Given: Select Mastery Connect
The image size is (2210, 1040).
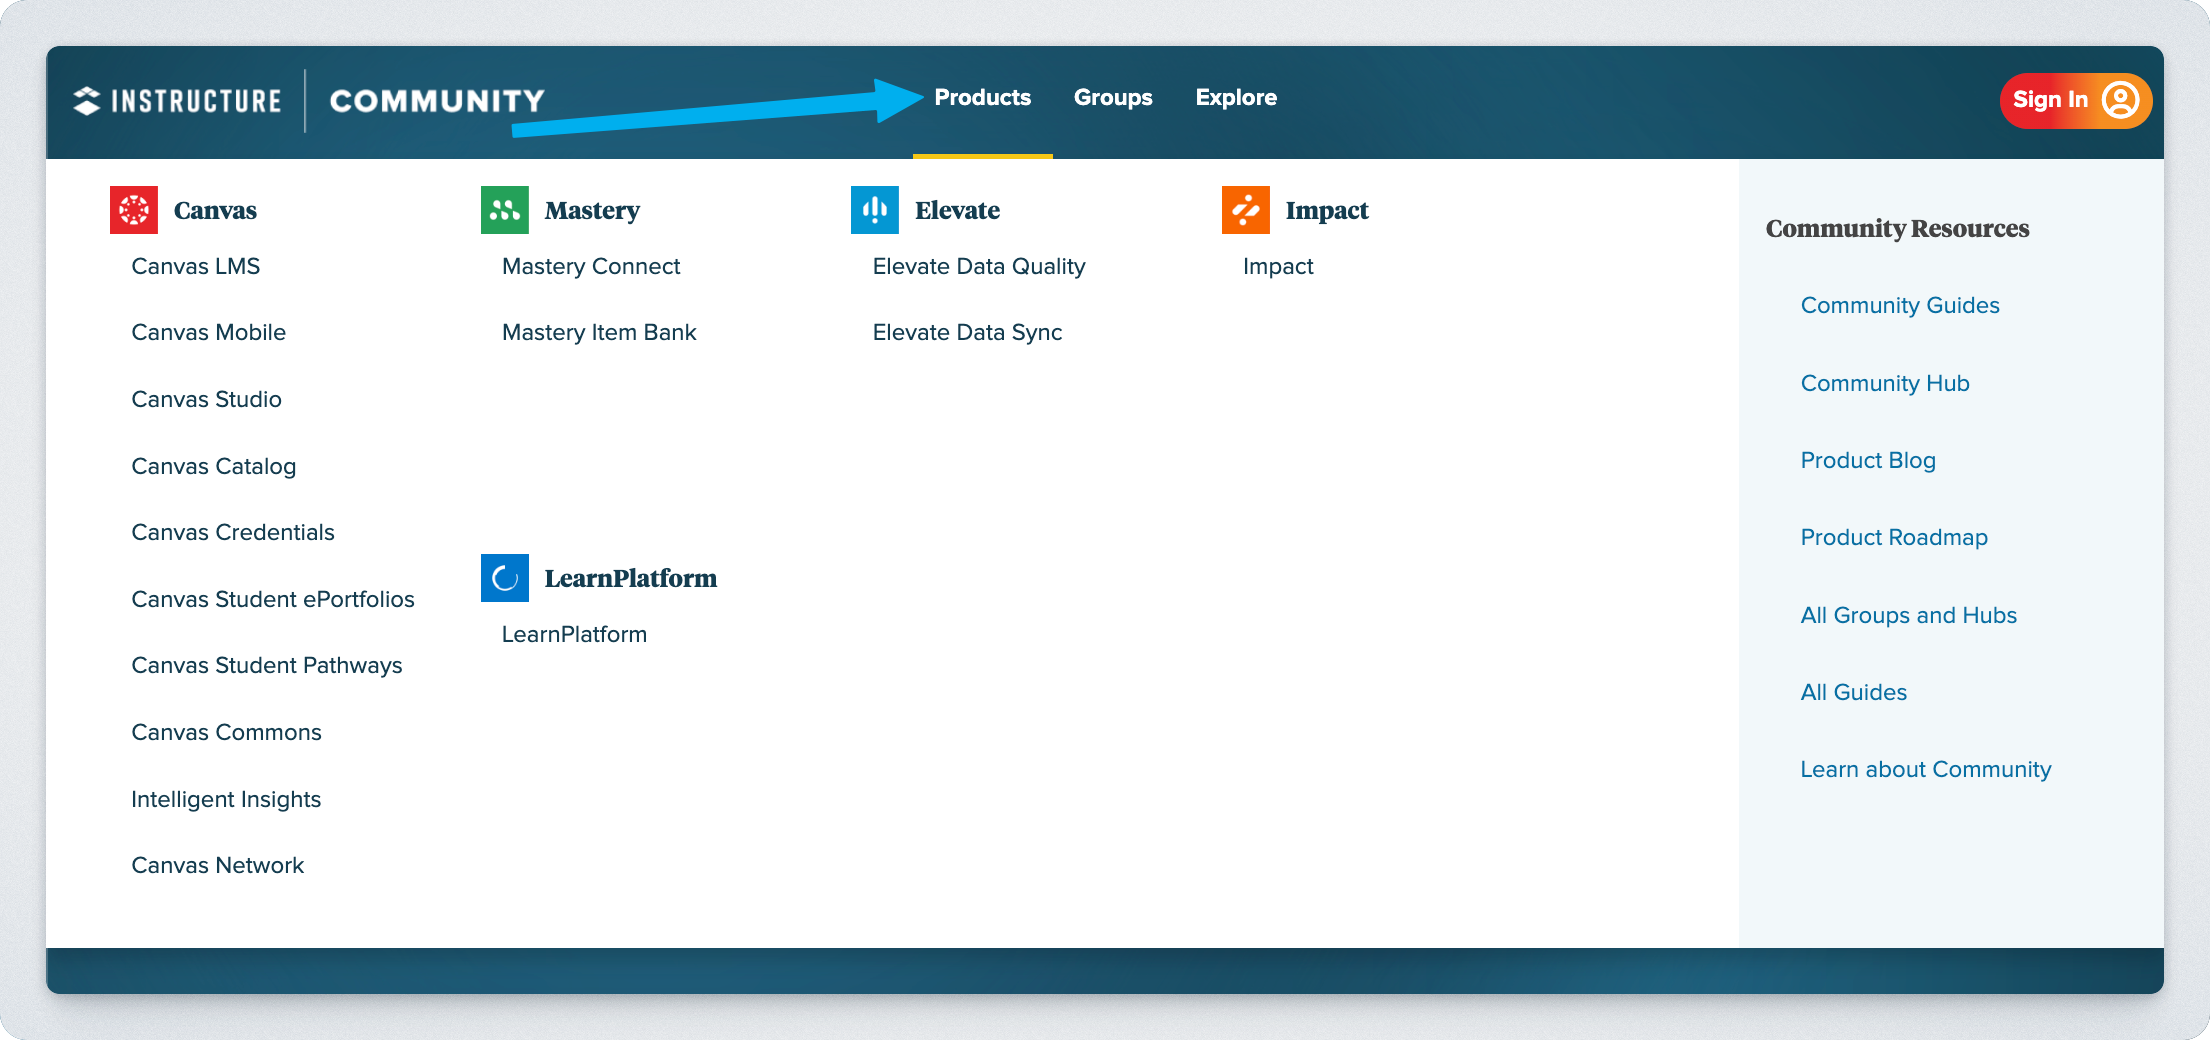Looking at the screenshot, I should point(591,266).
